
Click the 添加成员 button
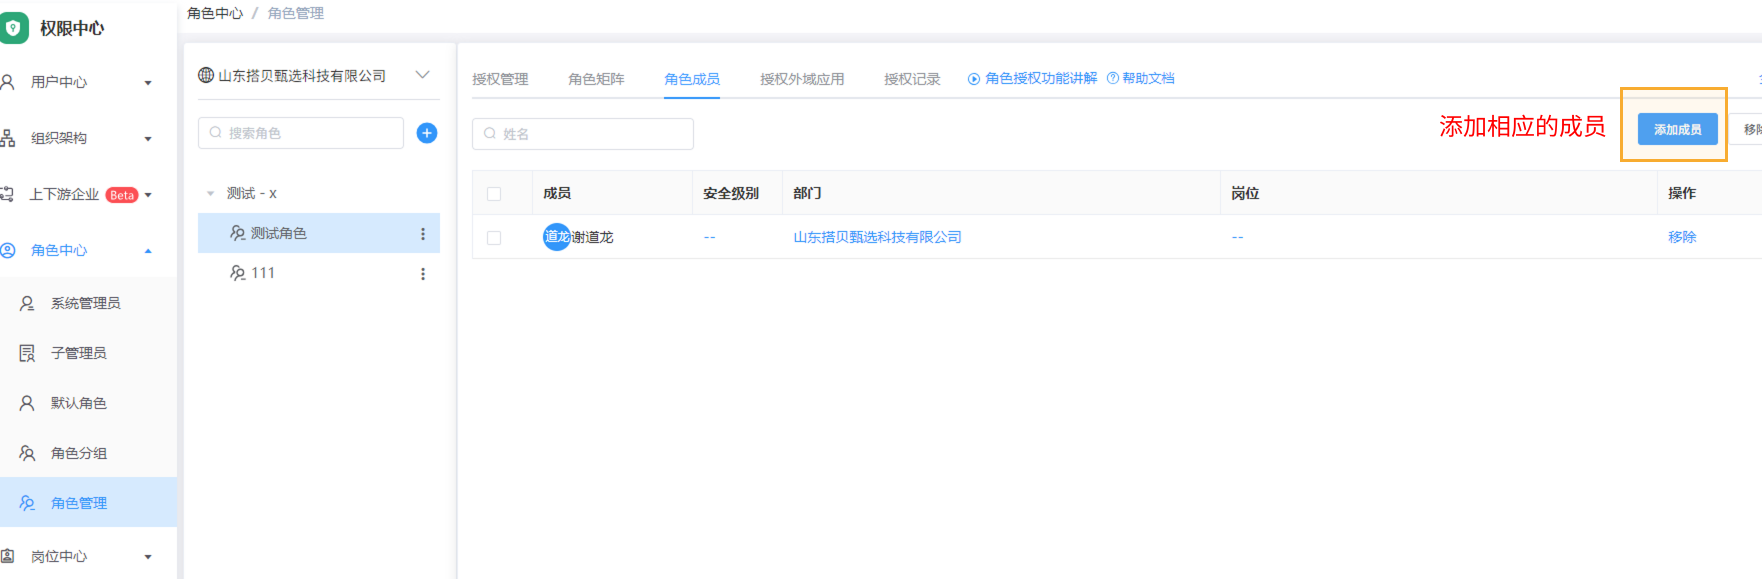pos(1677,129)
